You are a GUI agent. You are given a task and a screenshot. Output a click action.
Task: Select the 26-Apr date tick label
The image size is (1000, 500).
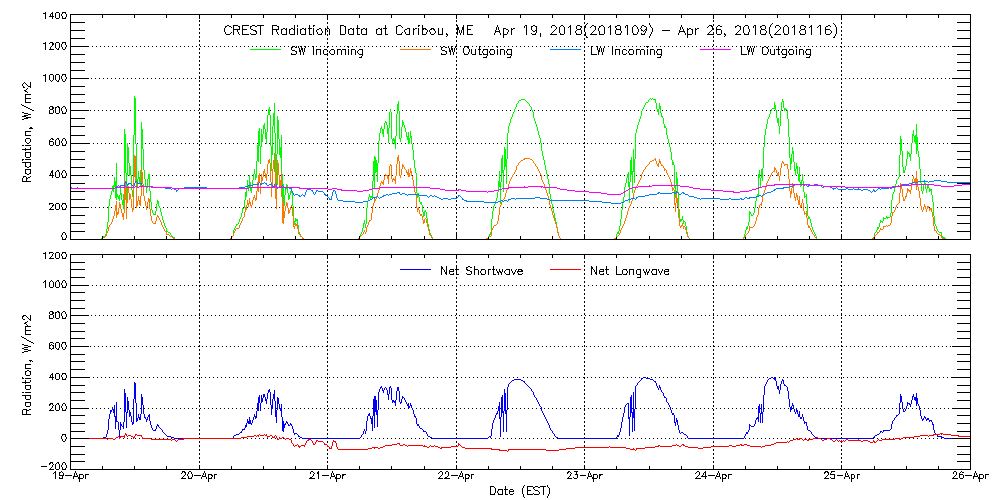point(968,477)
